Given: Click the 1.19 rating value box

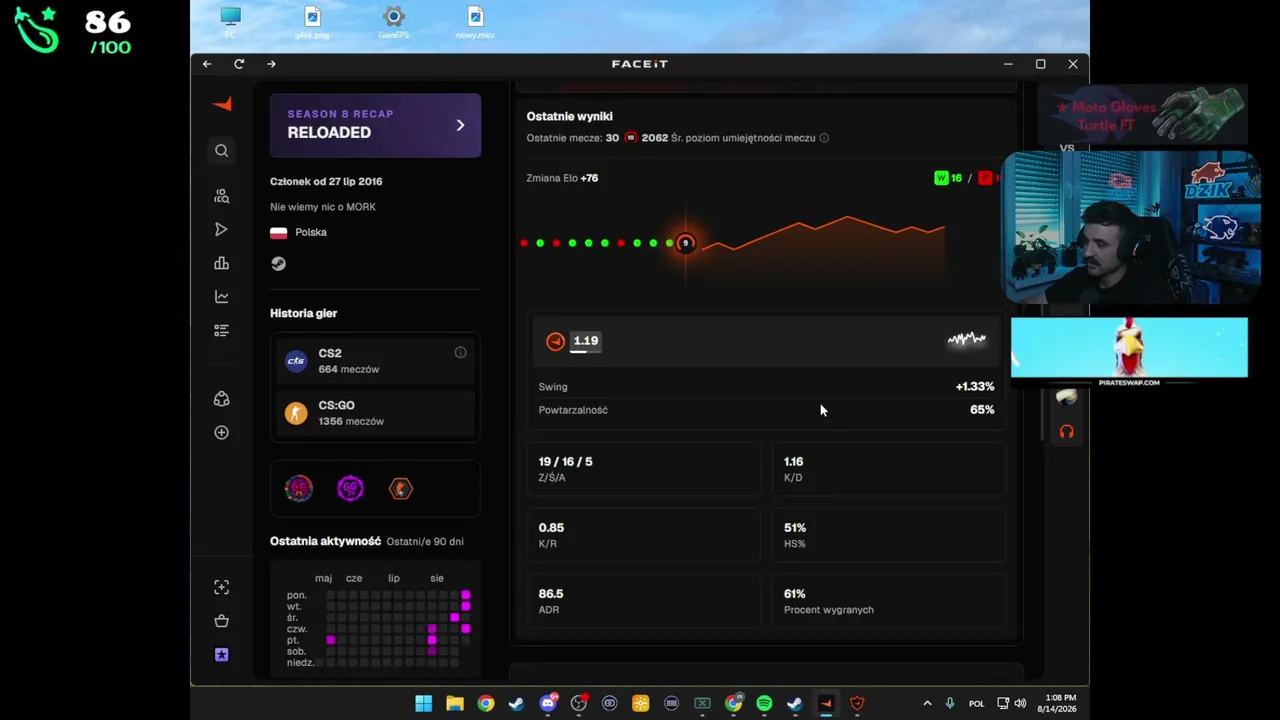Looking at the screenshot, I should coord(585,341).
